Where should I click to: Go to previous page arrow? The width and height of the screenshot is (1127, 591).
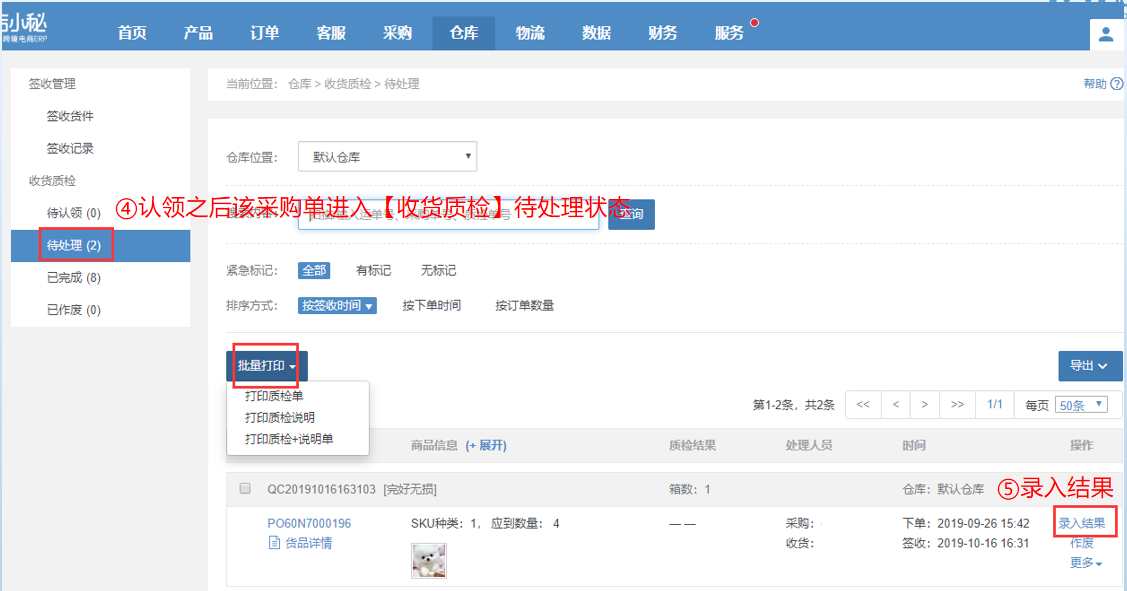point(895,405)
